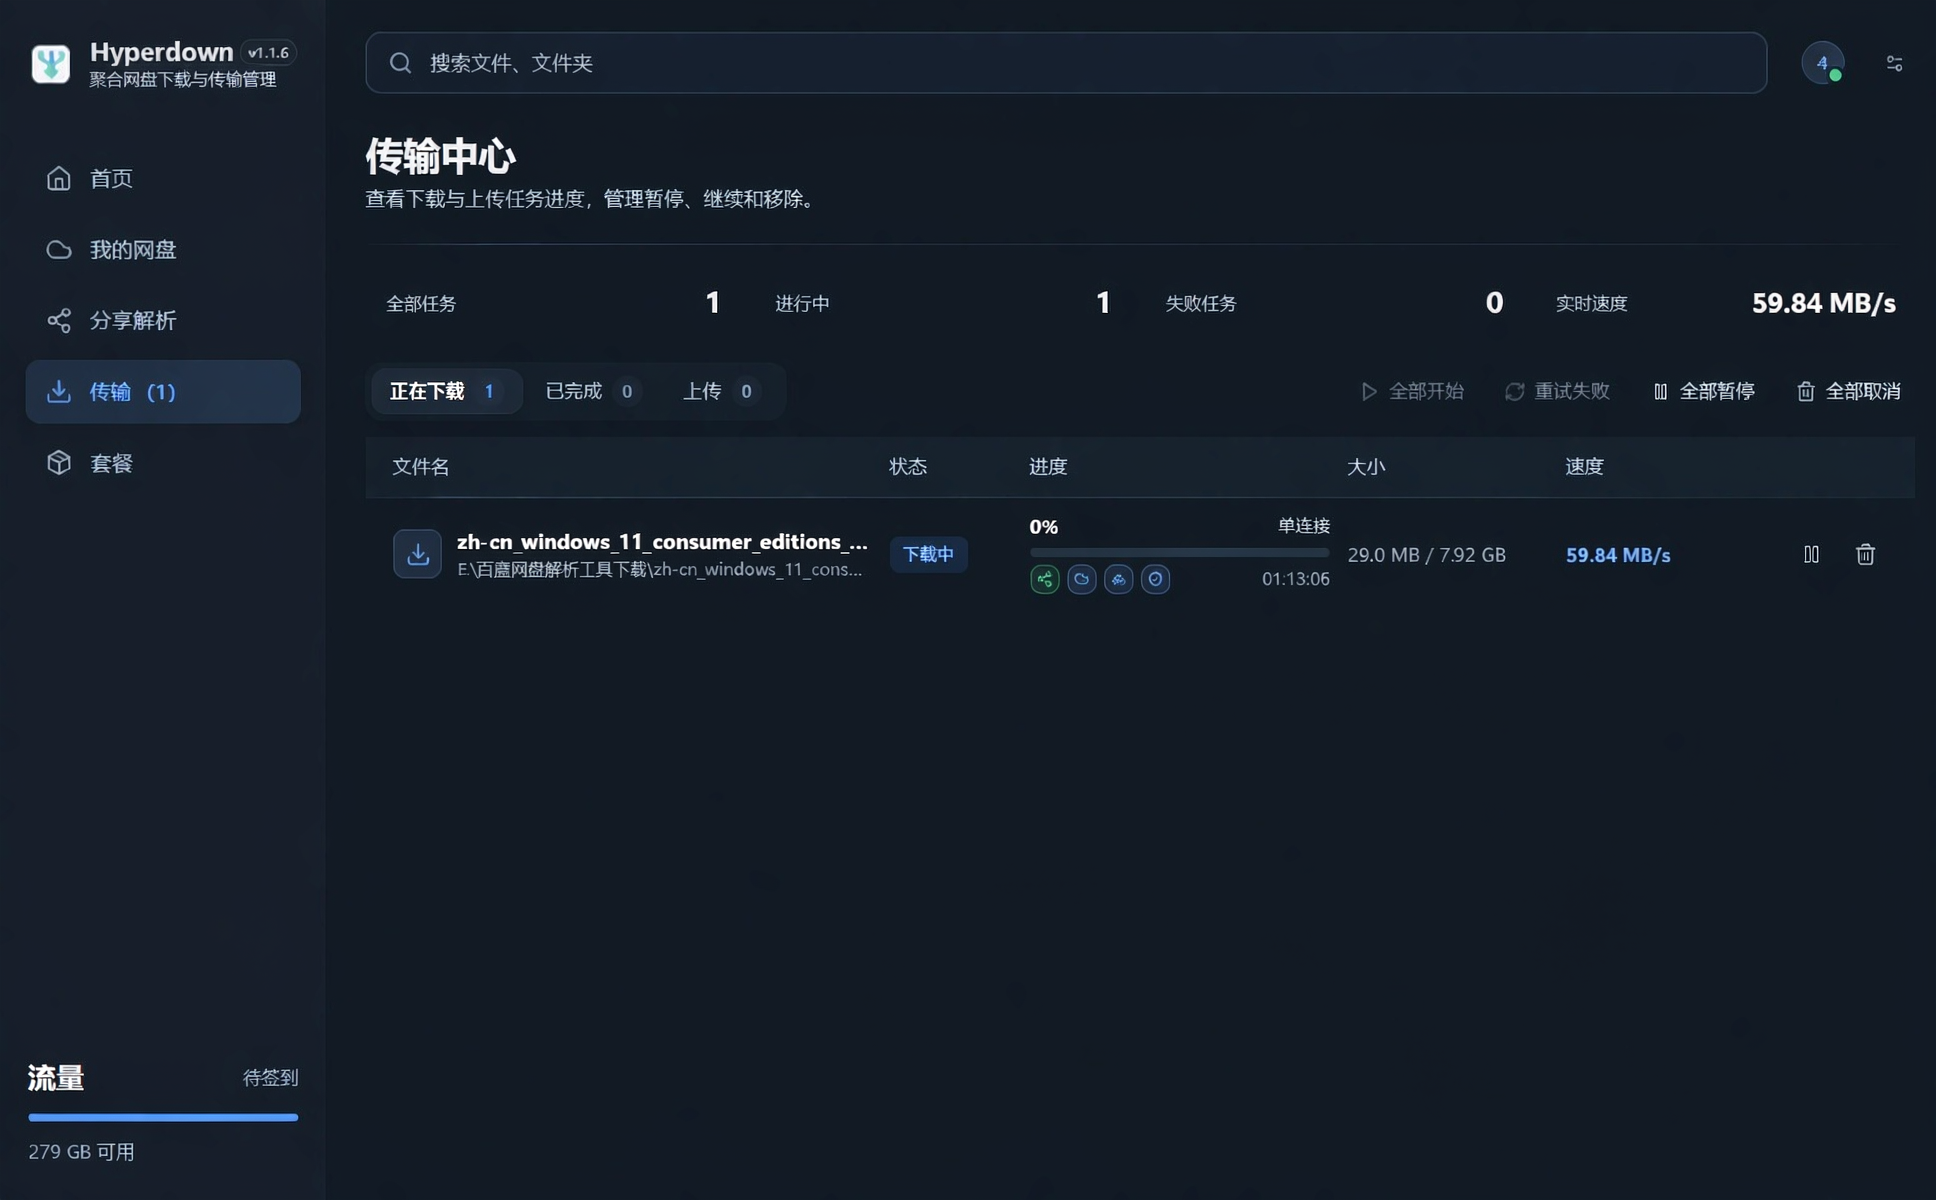Click the Hyperdown logo icon
The width and height of the screenshot is (1936, 1200).
pos(50,64)
